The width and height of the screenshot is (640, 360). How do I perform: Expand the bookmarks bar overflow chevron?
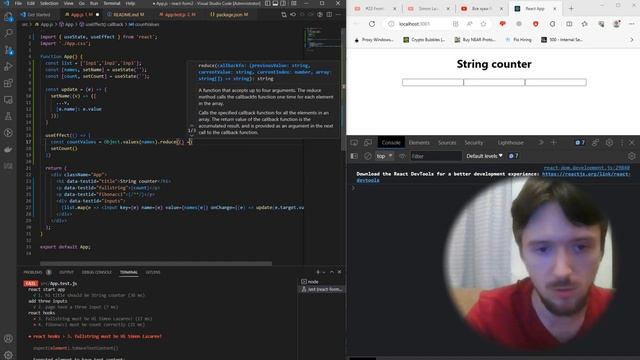[632, 40]
